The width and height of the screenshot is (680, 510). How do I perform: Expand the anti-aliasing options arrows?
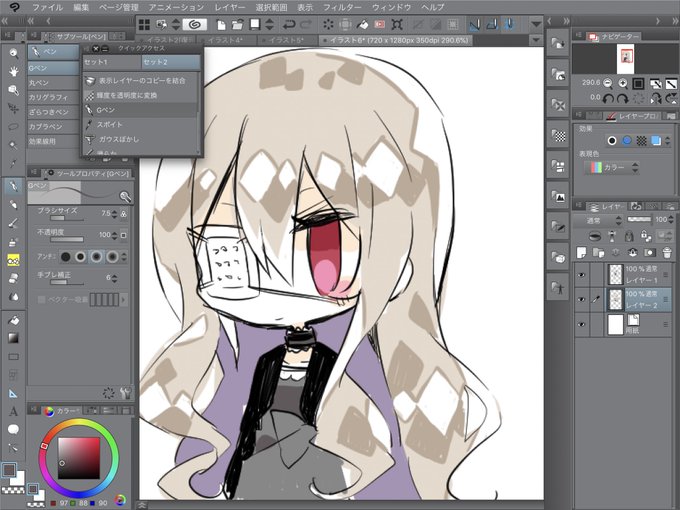pos(124,257)
